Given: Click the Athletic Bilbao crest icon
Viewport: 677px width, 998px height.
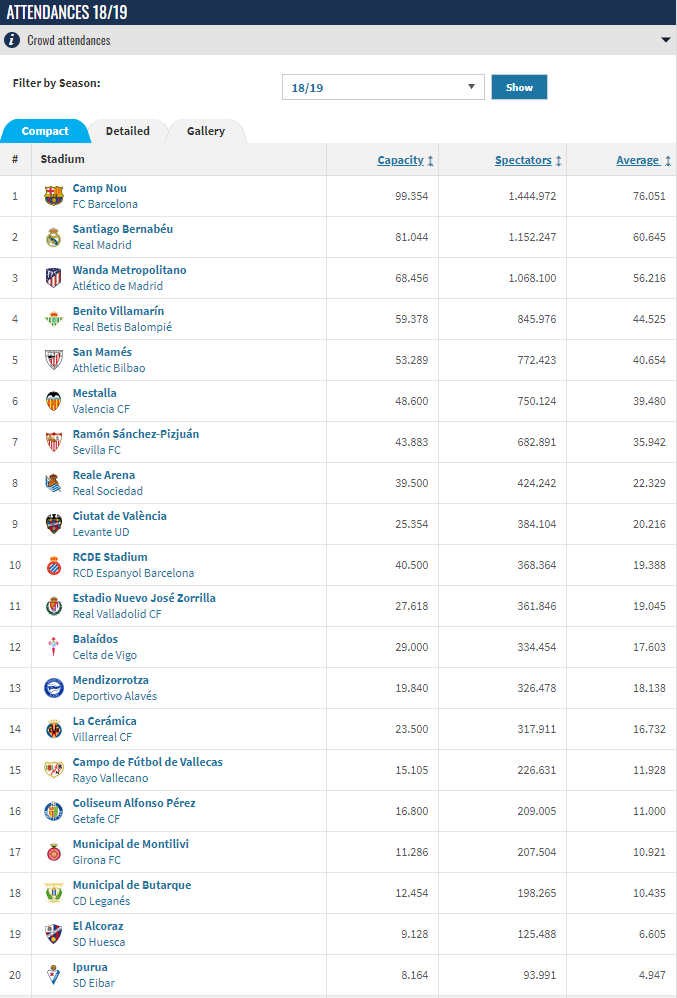Looking at the screenshot, I should 54,360.
